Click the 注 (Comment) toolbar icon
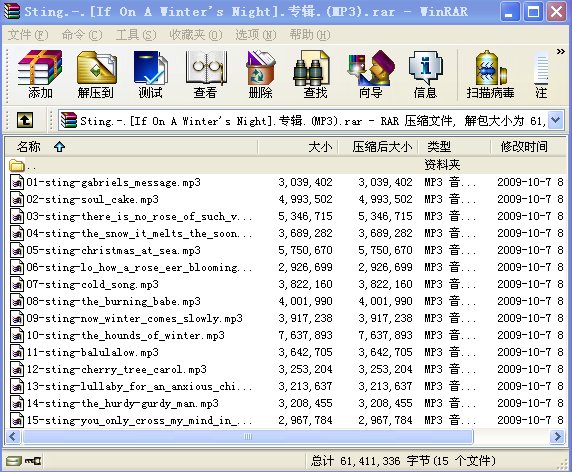The height and width of the screenshot is (472, 572). point(541,74)
